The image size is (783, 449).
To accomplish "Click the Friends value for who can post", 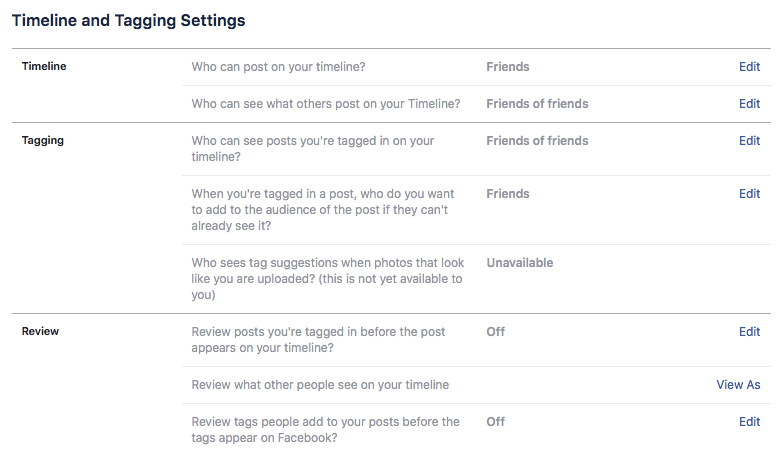I will point(507,67).
